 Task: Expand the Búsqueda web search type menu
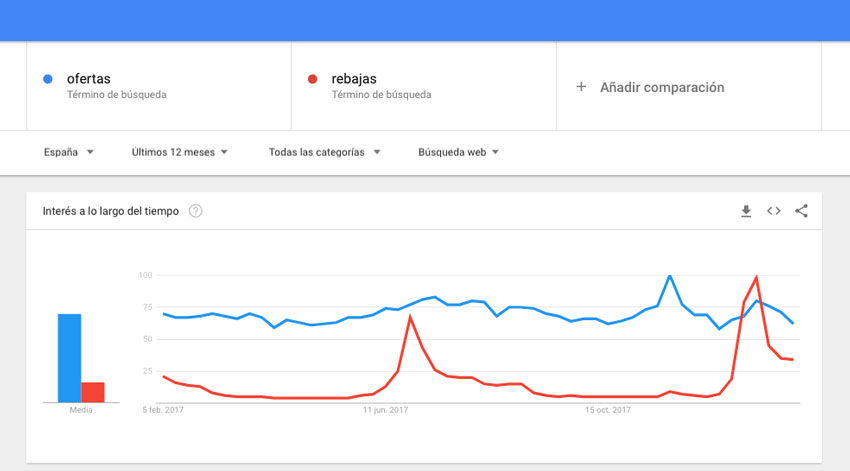[458, 152]
